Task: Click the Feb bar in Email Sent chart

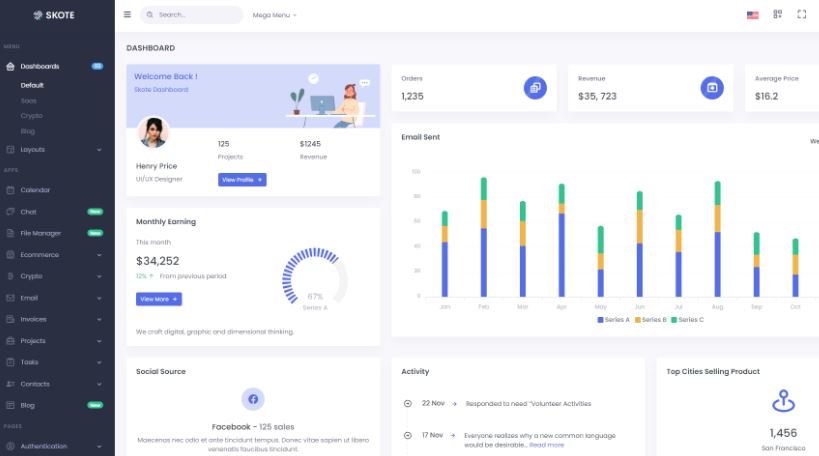Action: [484, 237]
